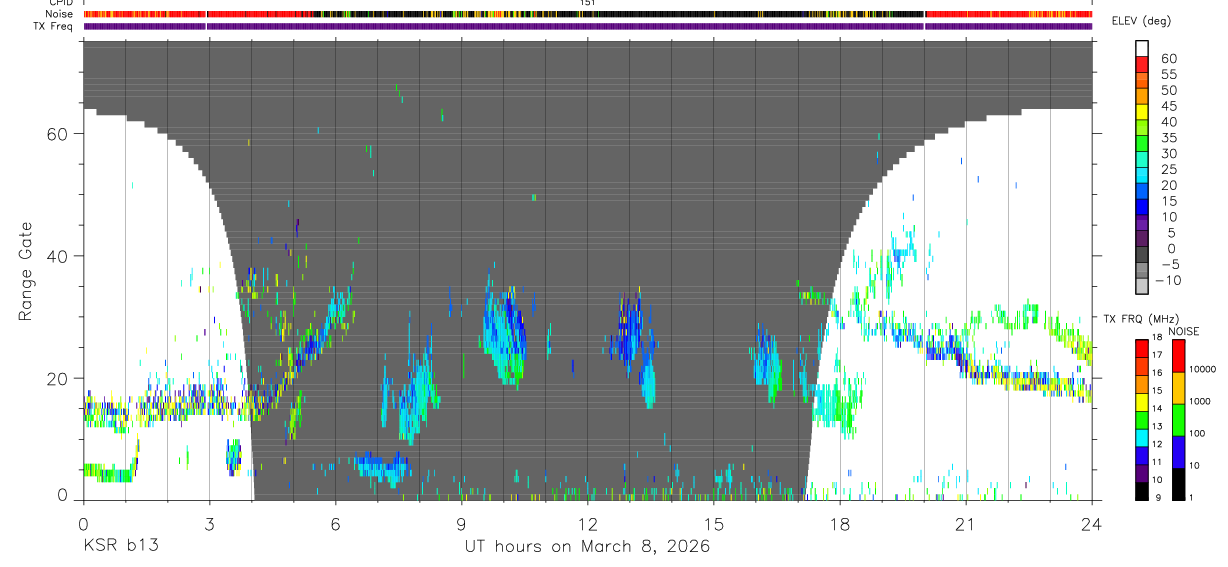The image size is (1228, 567).
Task: Click the light gray swatch below -10 ELEV
Action: (x=1142, y=284)
